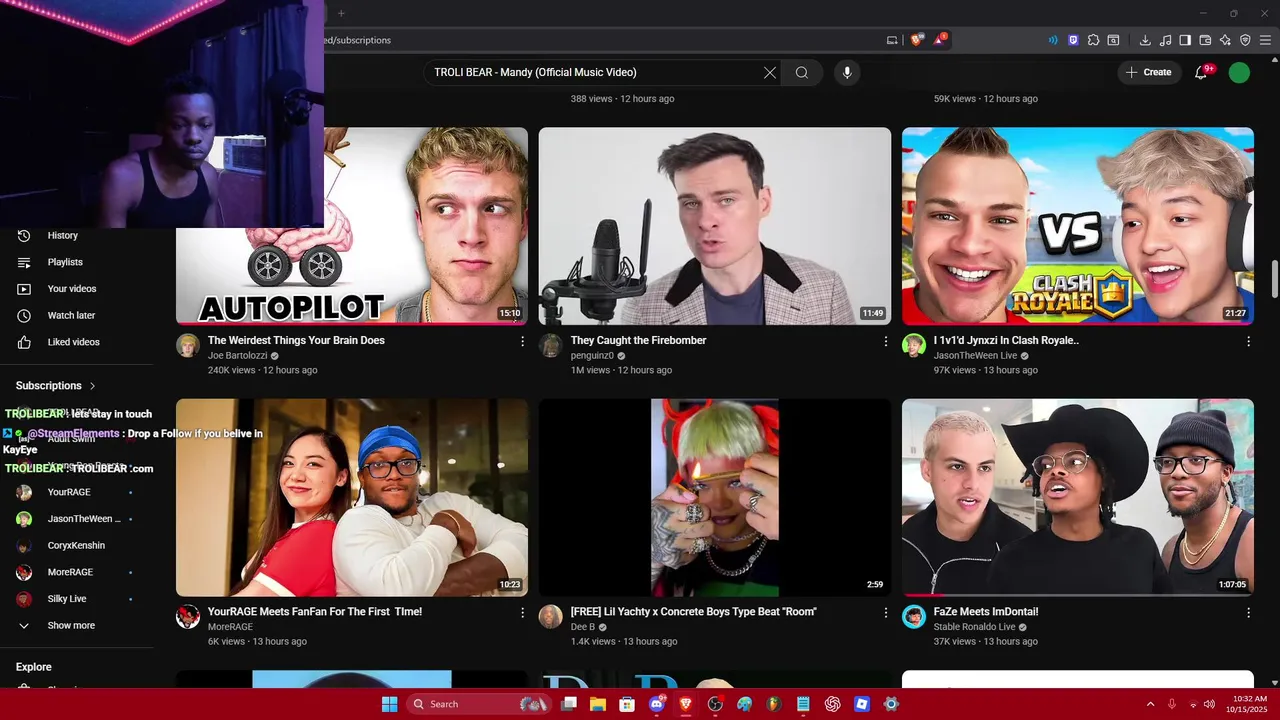Clear the YouTube search box text
This screenshot has height=720, width=1280.
point(770,72)
